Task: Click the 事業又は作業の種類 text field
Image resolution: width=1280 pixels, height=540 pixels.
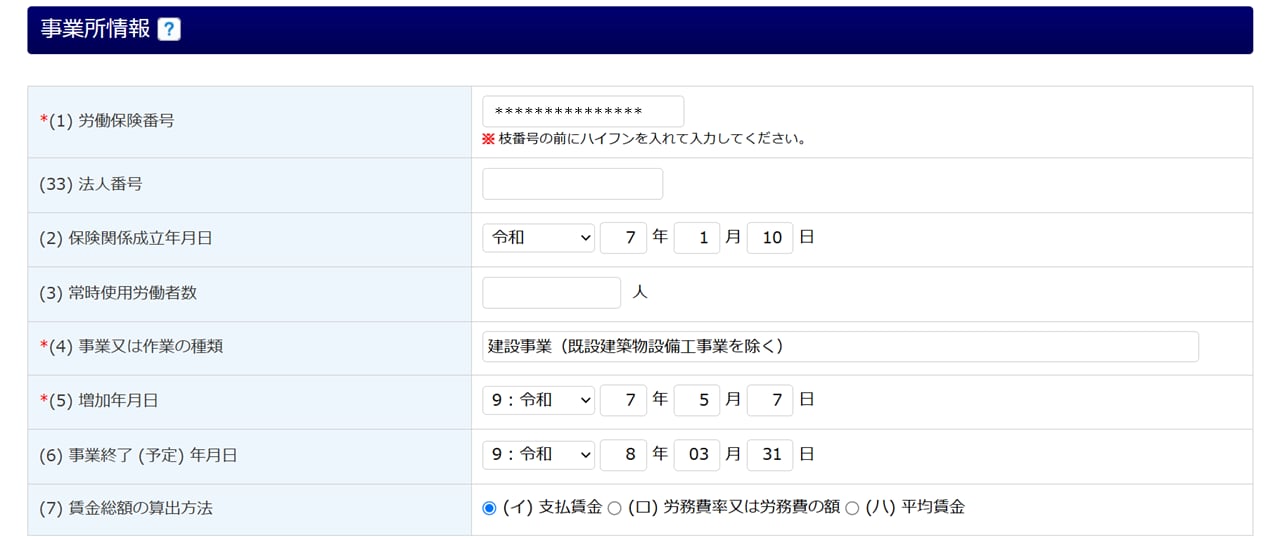Action: [840, 346]
